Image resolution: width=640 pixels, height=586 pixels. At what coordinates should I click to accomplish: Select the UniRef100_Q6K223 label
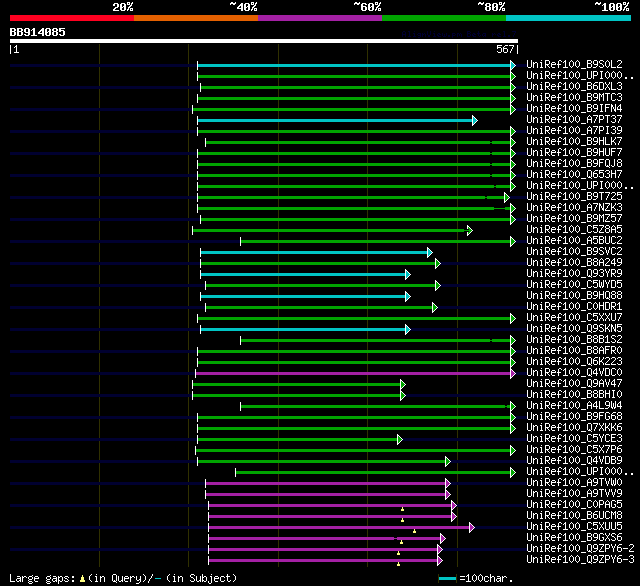tap(574, 362)
